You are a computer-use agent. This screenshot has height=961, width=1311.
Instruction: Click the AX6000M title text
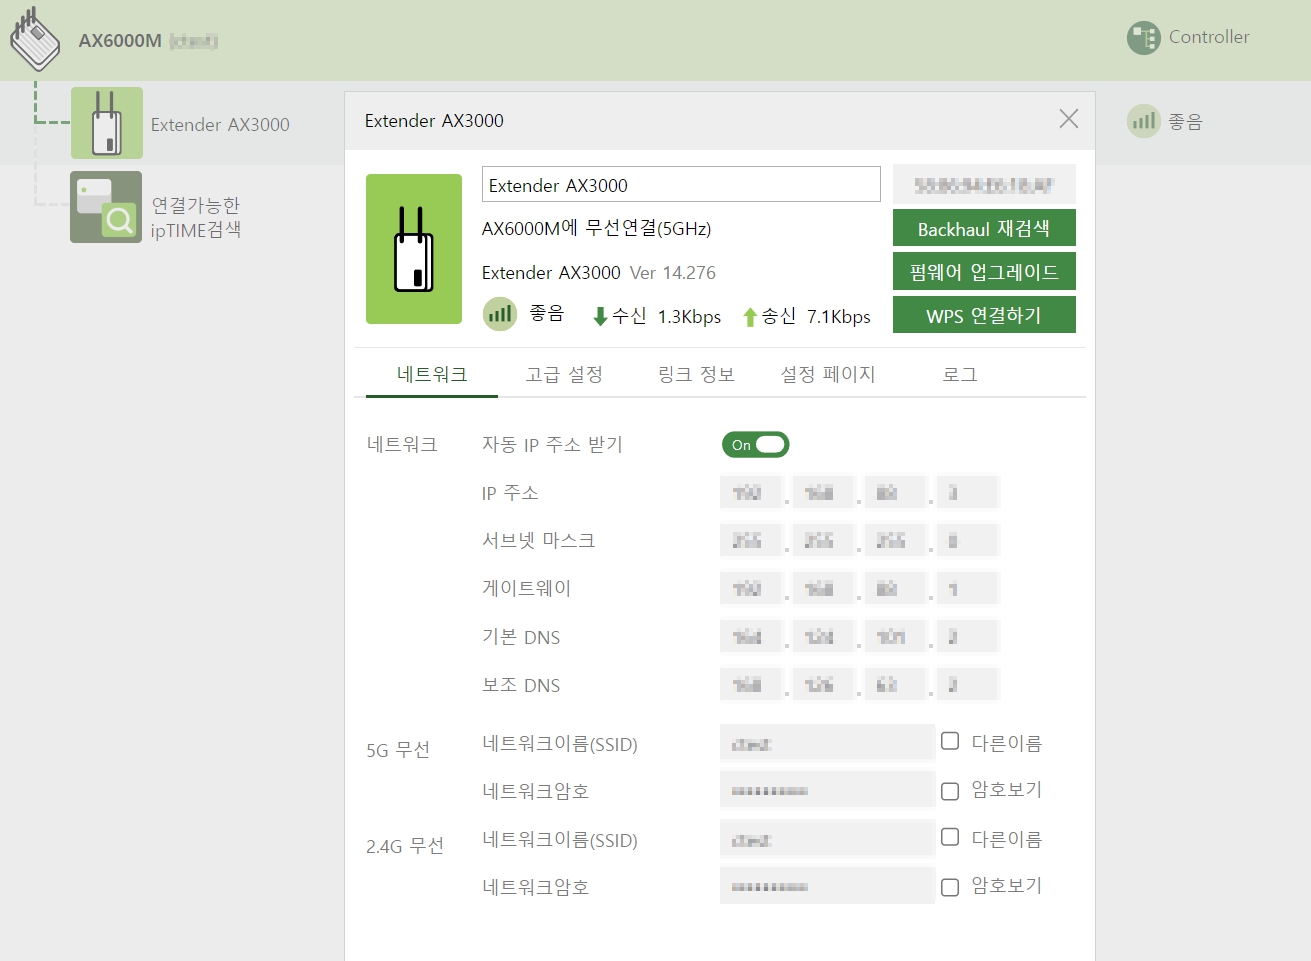click(x=120, y=41)
